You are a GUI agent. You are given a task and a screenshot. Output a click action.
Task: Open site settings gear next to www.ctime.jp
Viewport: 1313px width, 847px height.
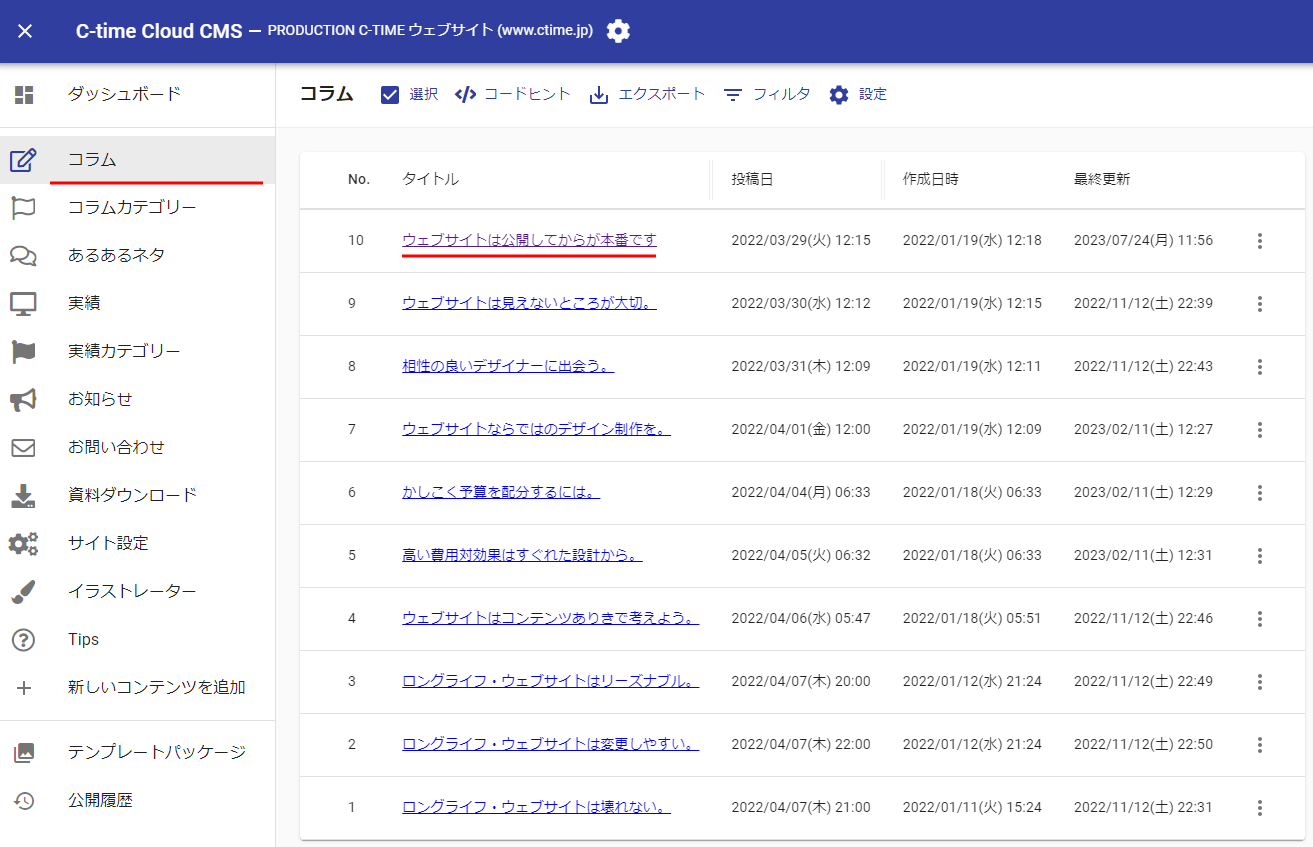pyautogui.click(x=618, y=31)
